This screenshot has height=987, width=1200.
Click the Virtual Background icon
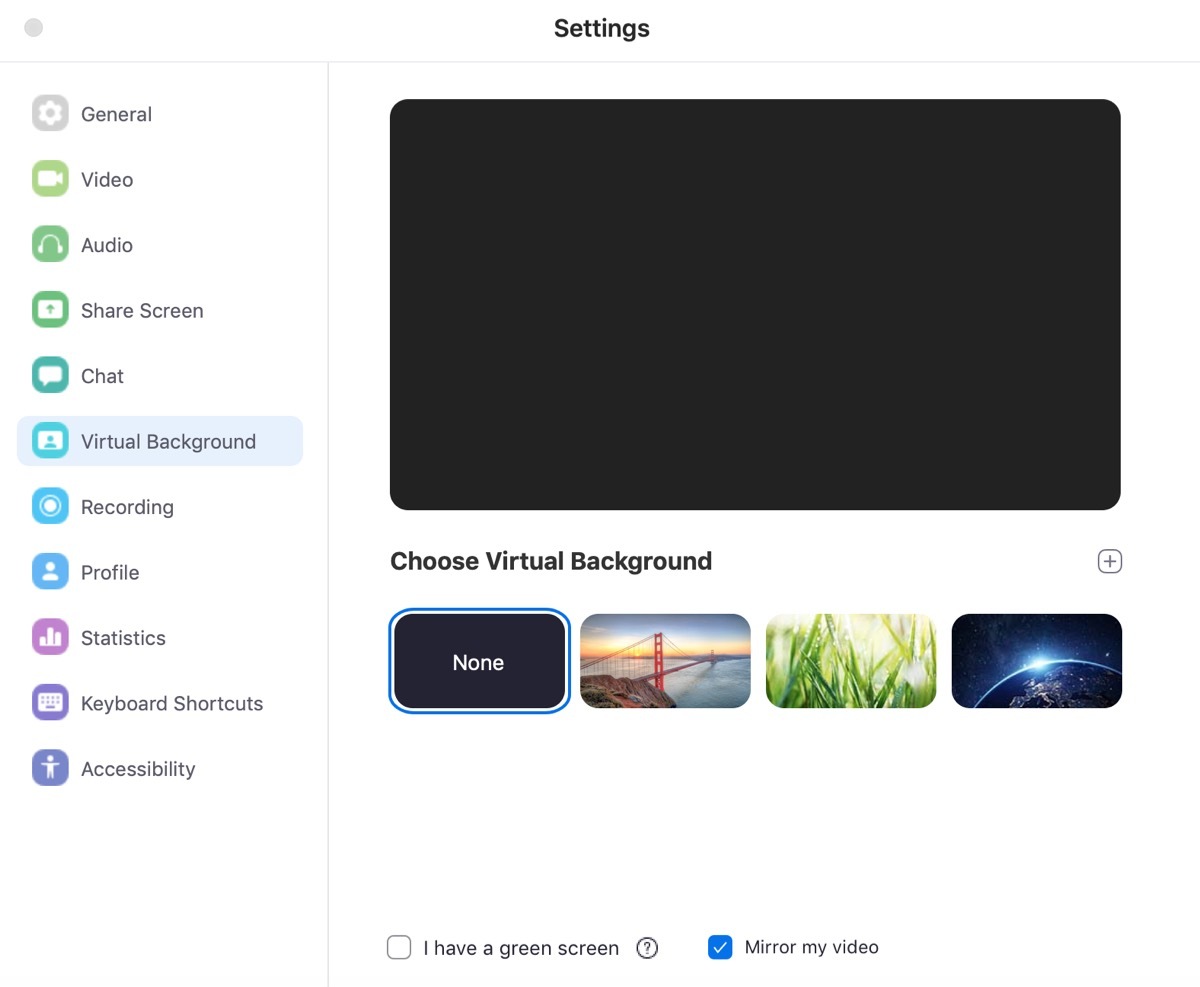tap(49, 440)
